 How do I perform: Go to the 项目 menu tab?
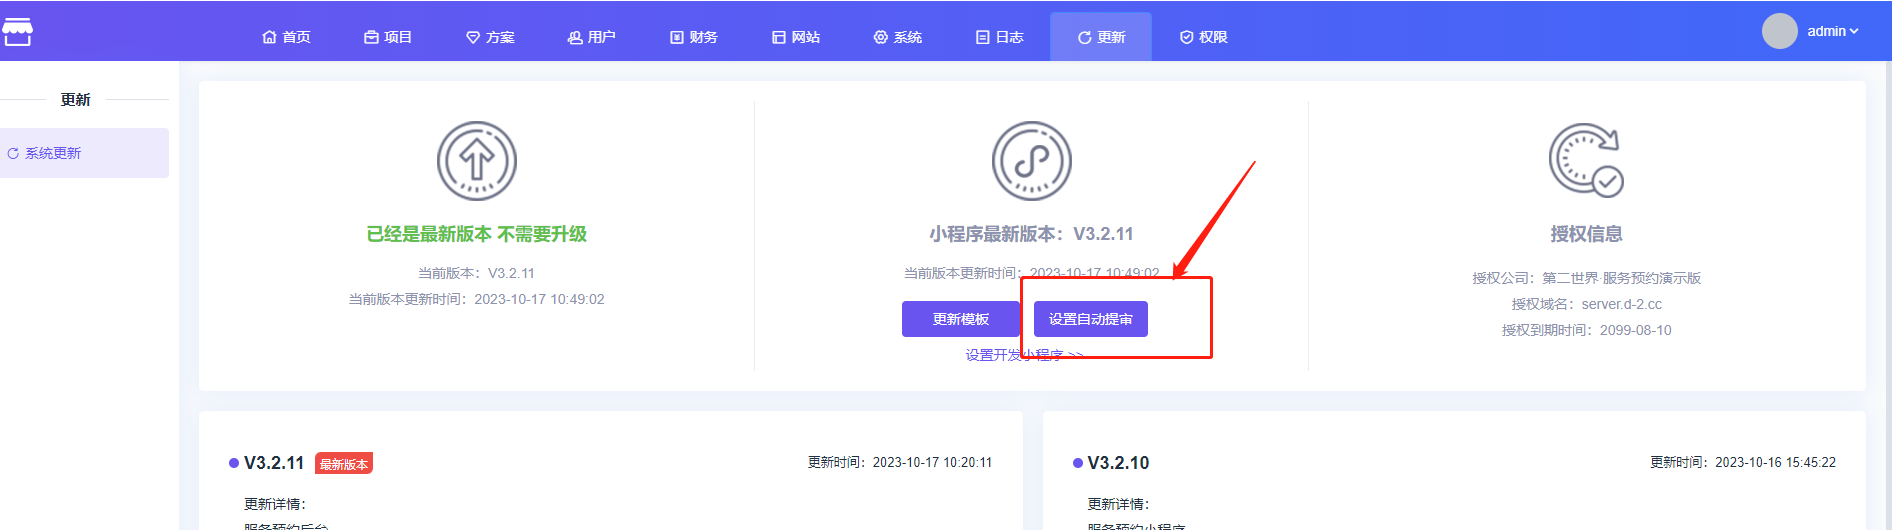(388, 37)
